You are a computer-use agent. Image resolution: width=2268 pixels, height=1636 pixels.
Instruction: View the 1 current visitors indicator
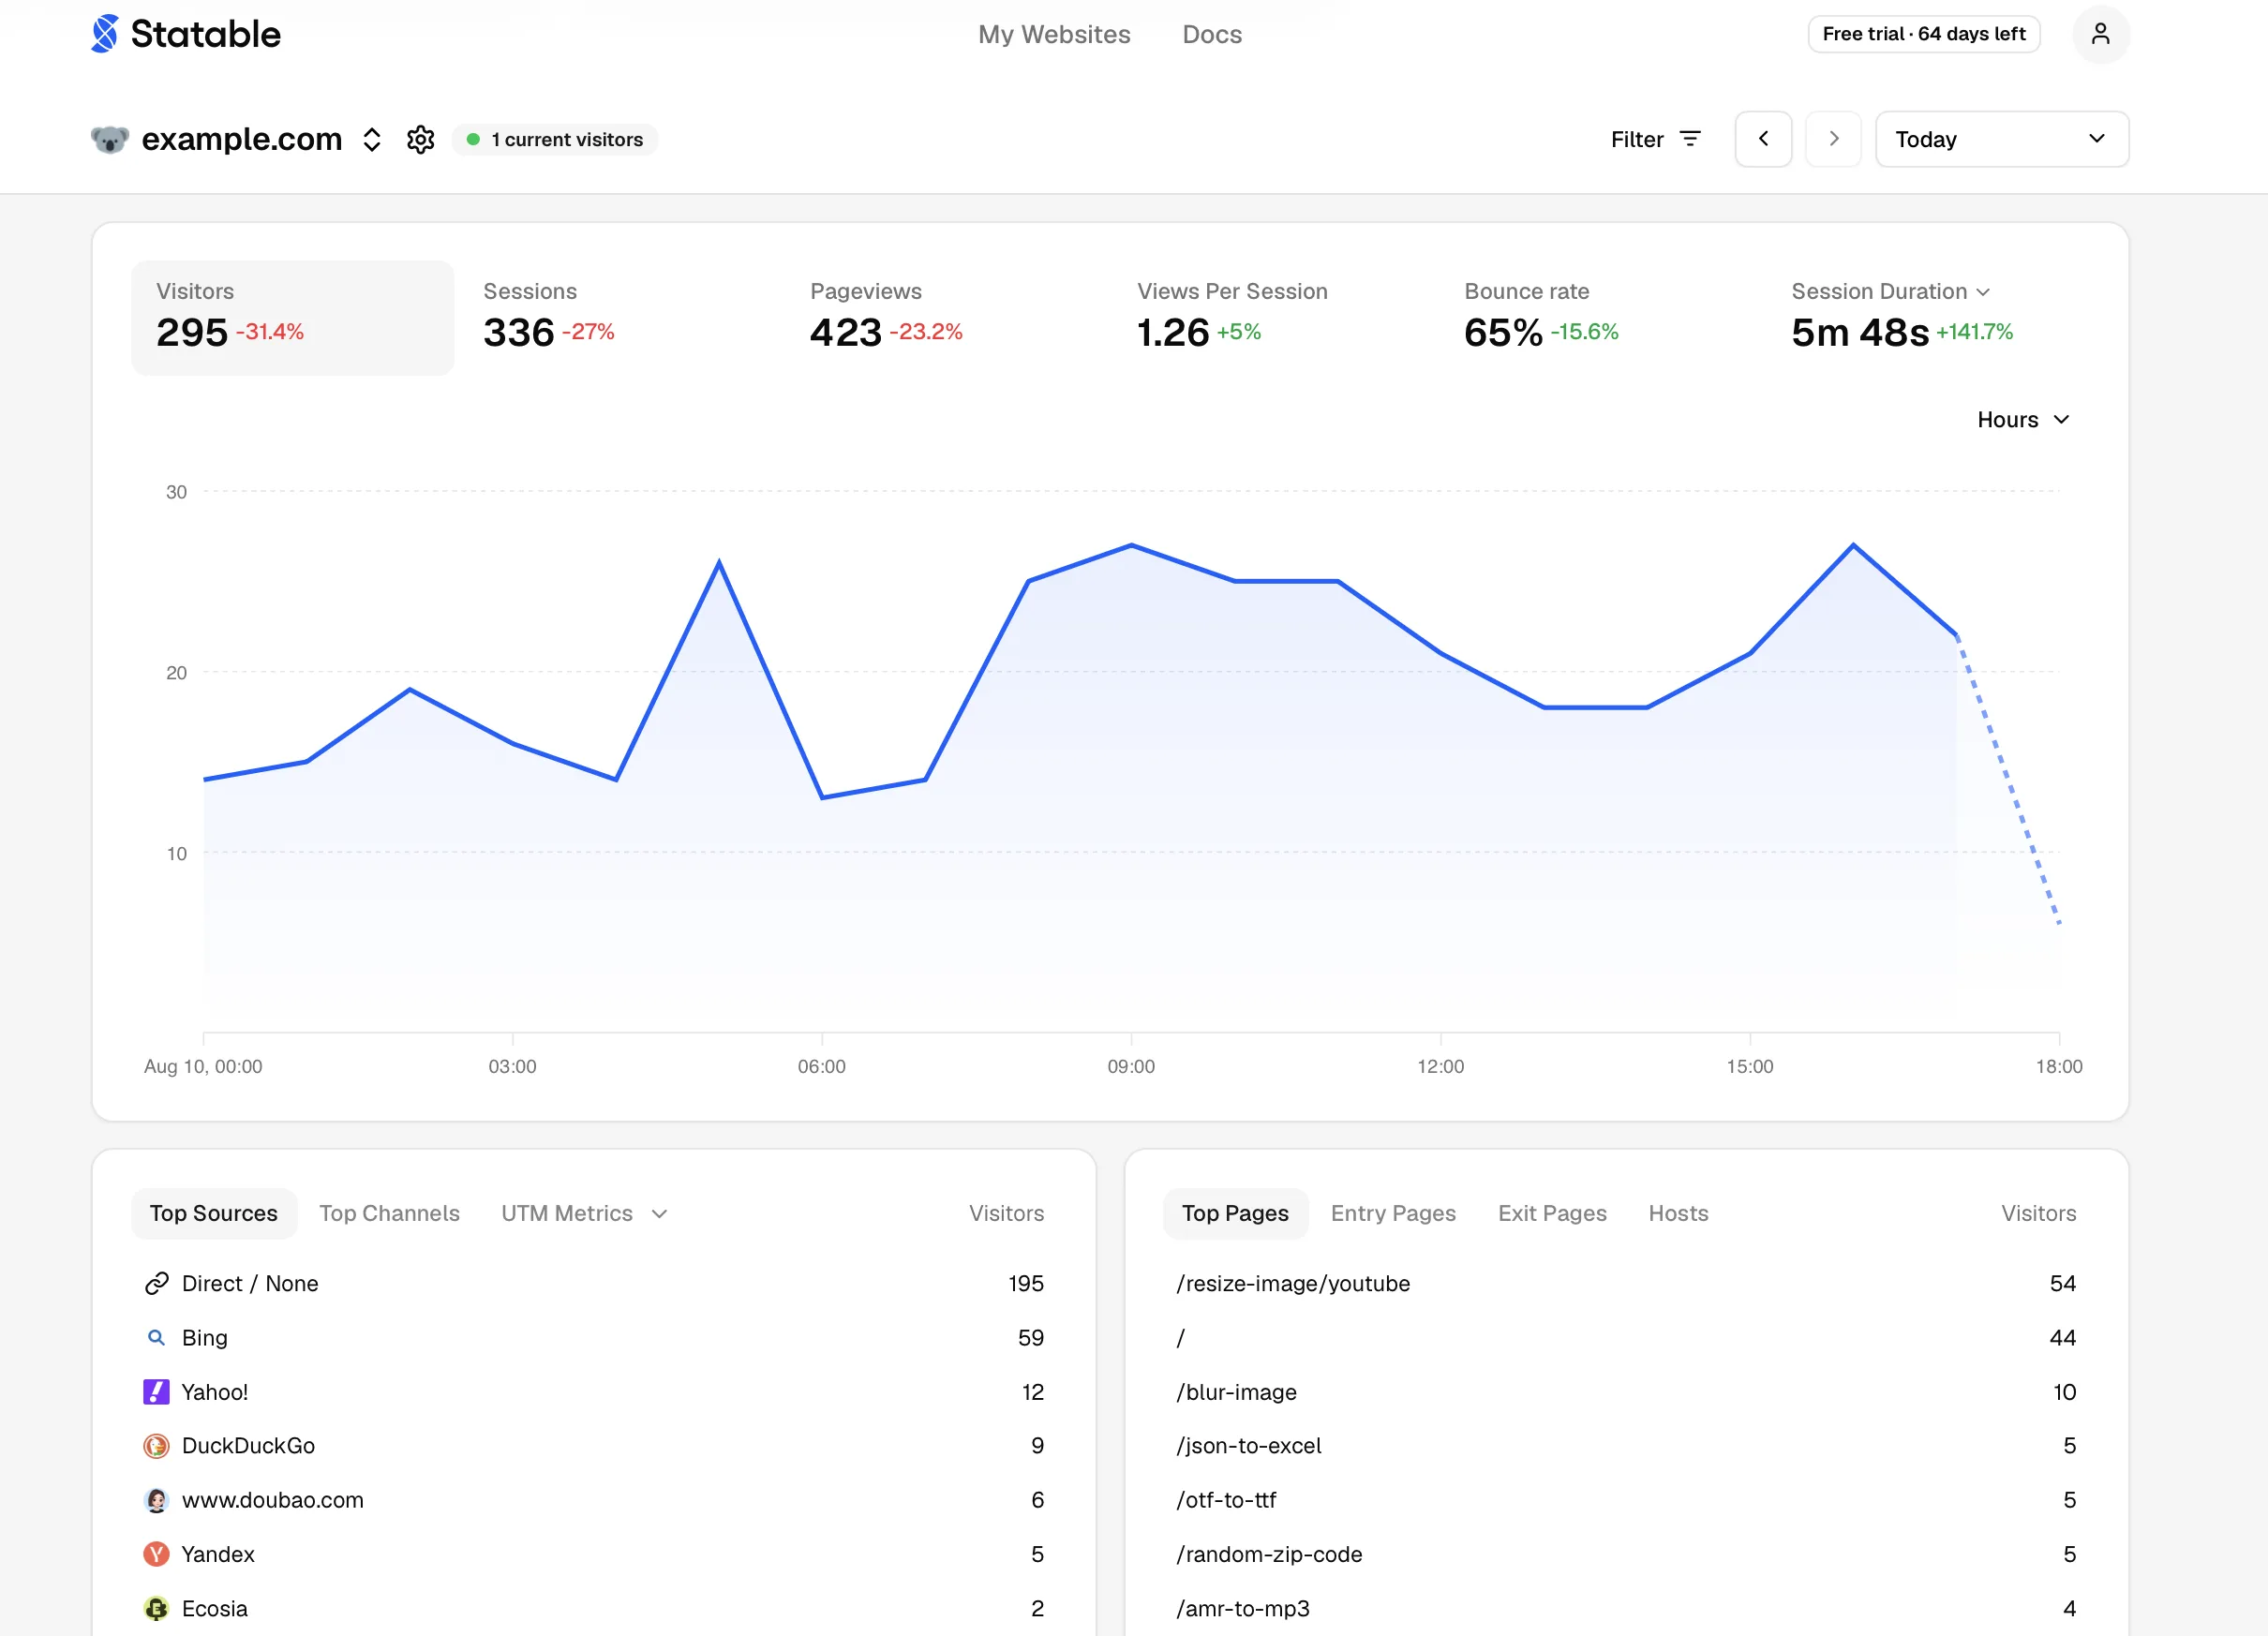pyautogui.click(x=555, y=139)
